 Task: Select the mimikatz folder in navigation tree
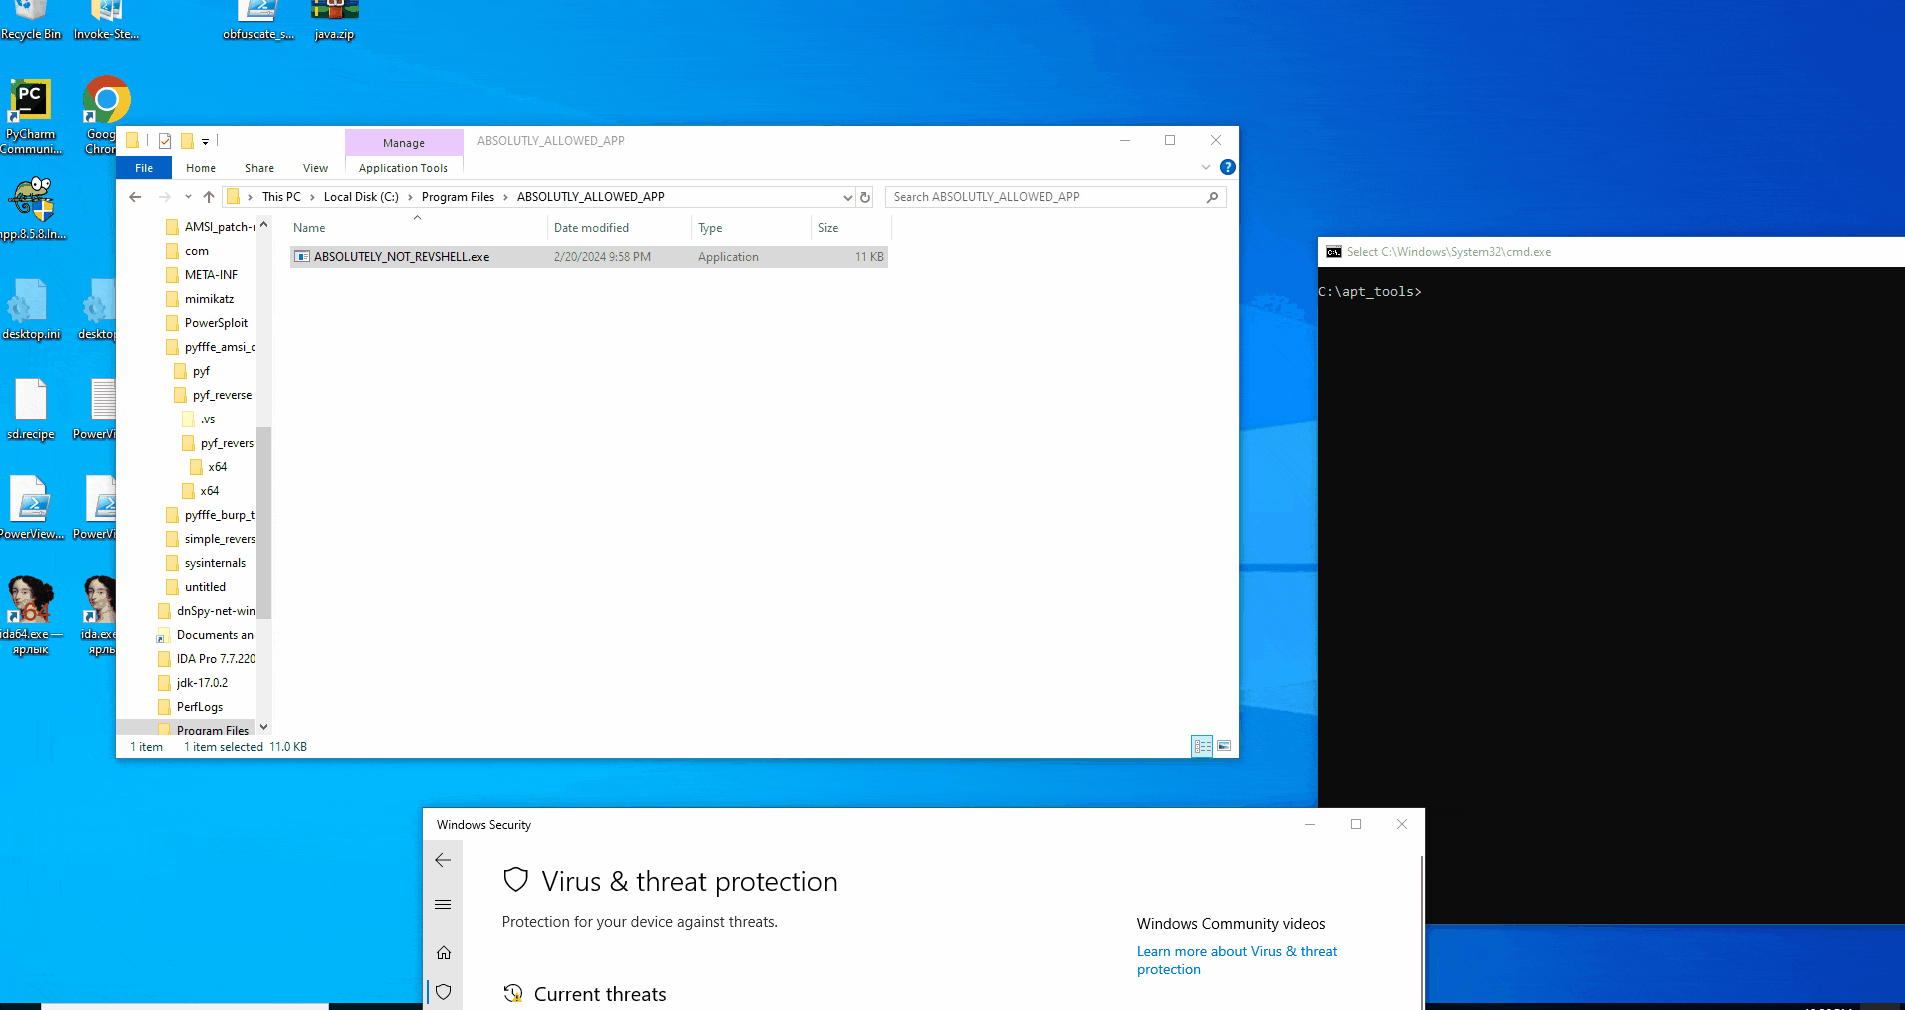[x=209, y=299]
